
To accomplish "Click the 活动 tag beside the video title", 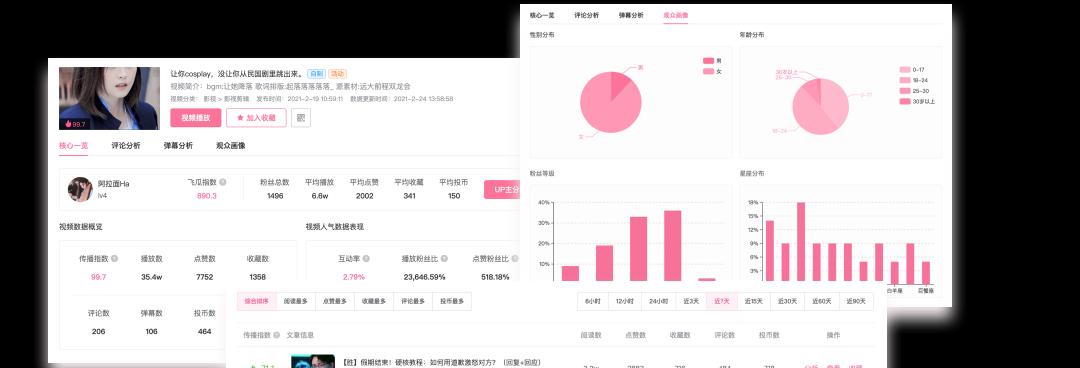I will 338,74.
